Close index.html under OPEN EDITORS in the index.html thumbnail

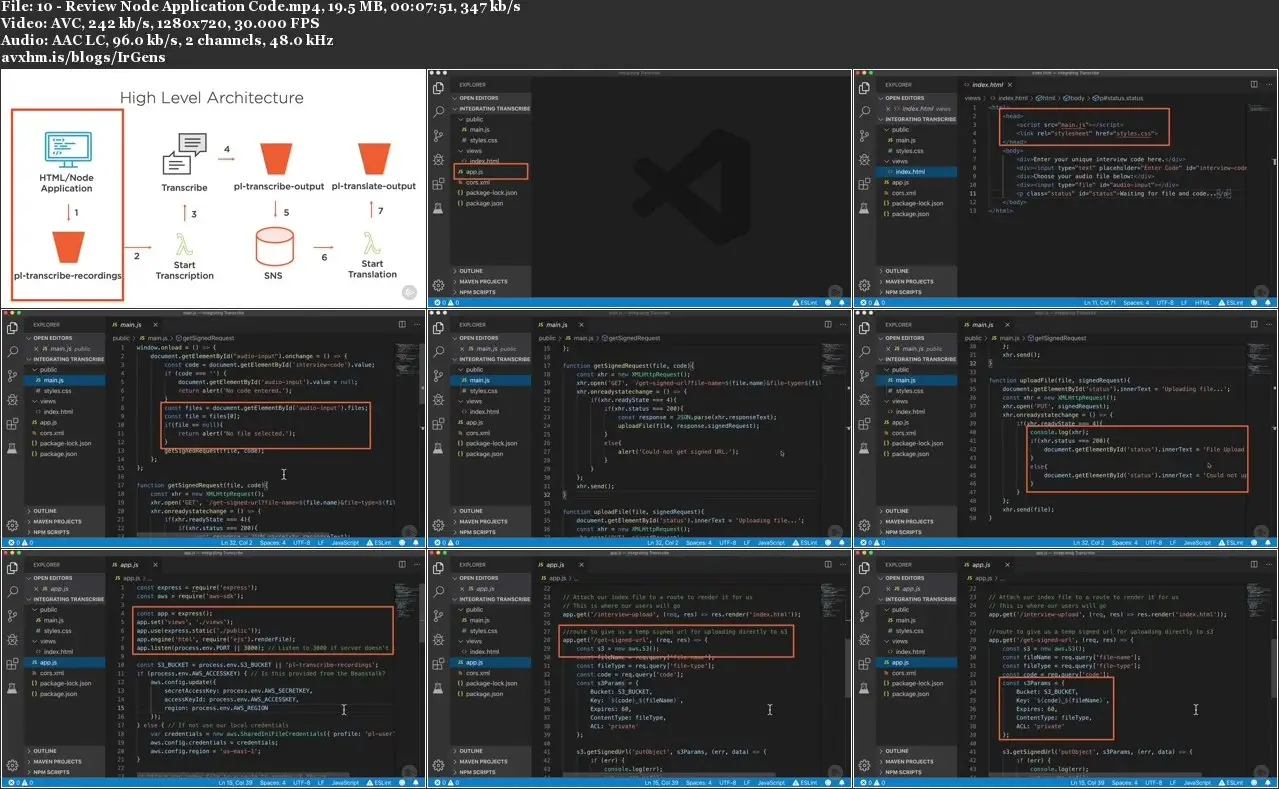coord(887,108)
